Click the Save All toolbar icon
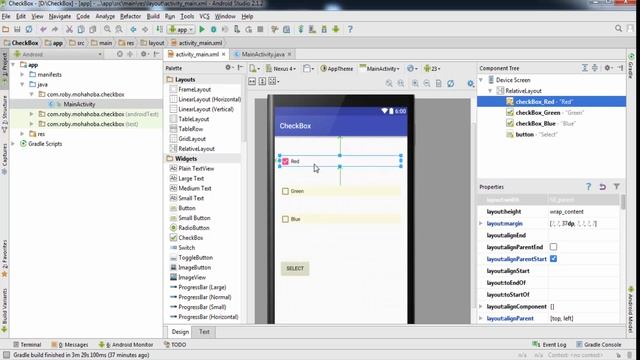This screenshot has width=640, height=360. tap(17, 29)
